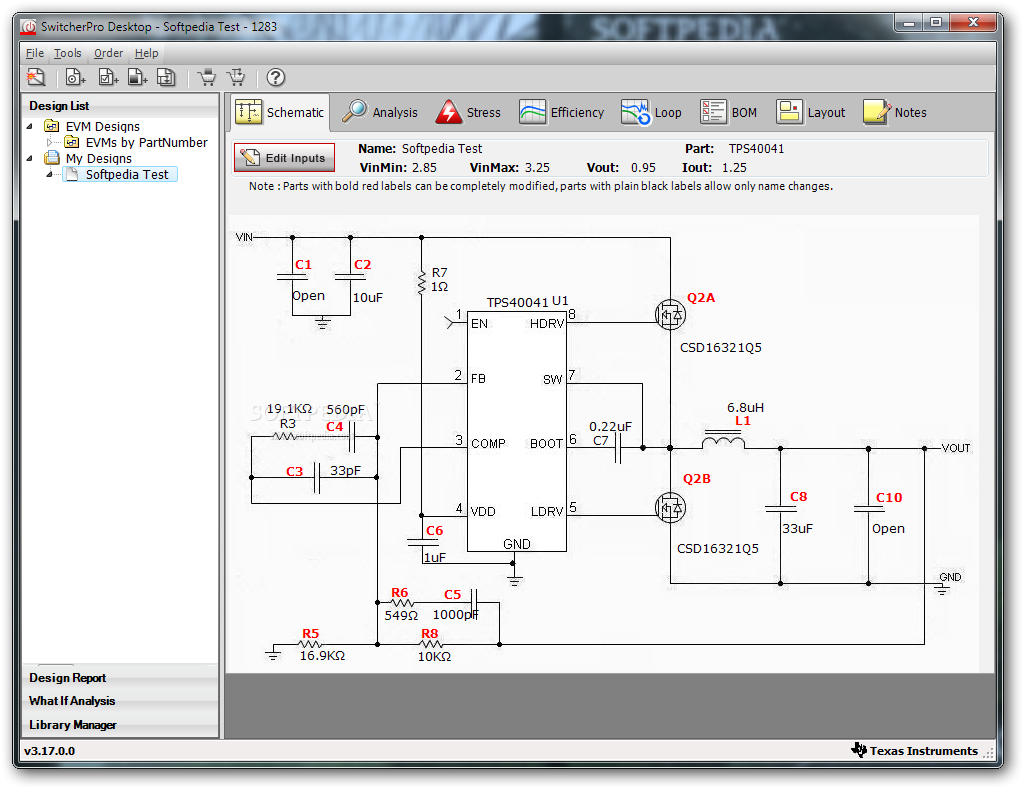Click the Design List section header
1024x789 pixels.
click(x=120, y=105)
